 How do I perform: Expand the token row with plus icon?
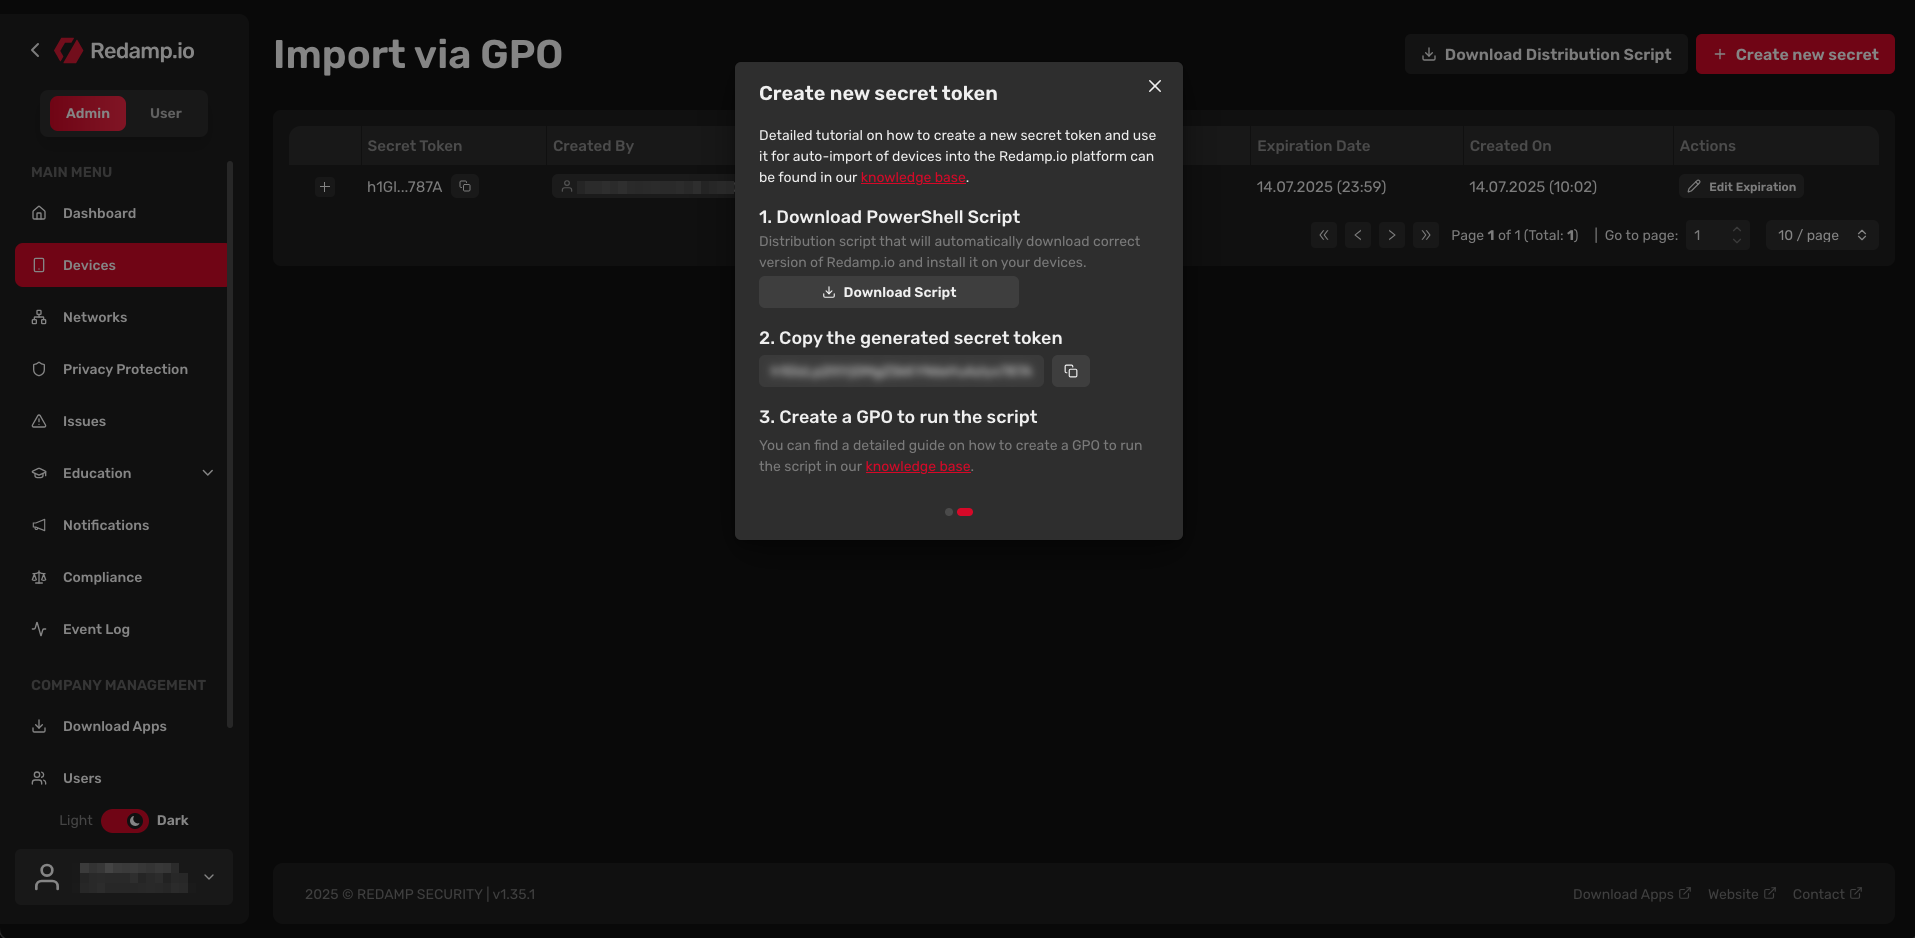[324, 187]
